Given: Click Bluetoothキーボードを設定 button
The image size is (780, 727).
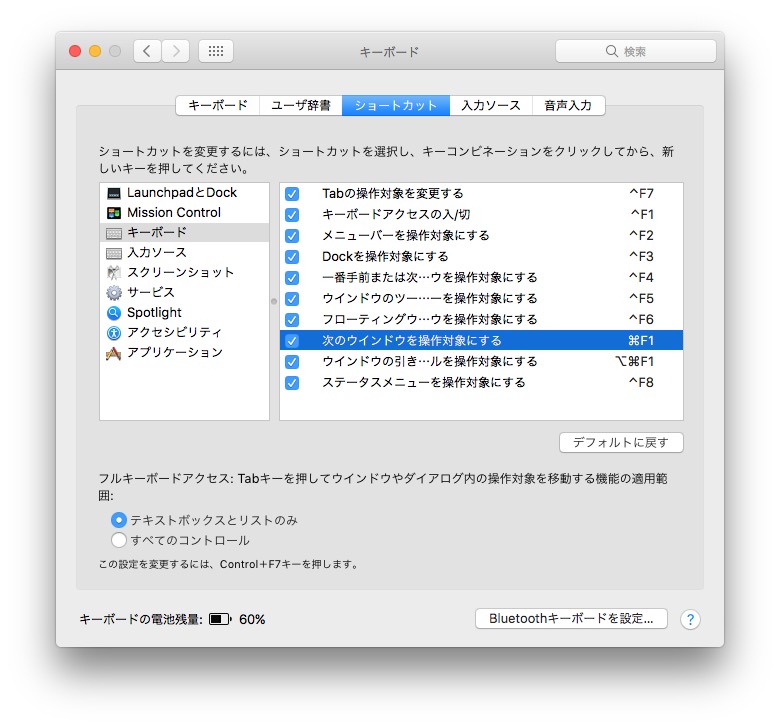Looking at the screenshot, I should pyautogui.click(x=571, y=619).
